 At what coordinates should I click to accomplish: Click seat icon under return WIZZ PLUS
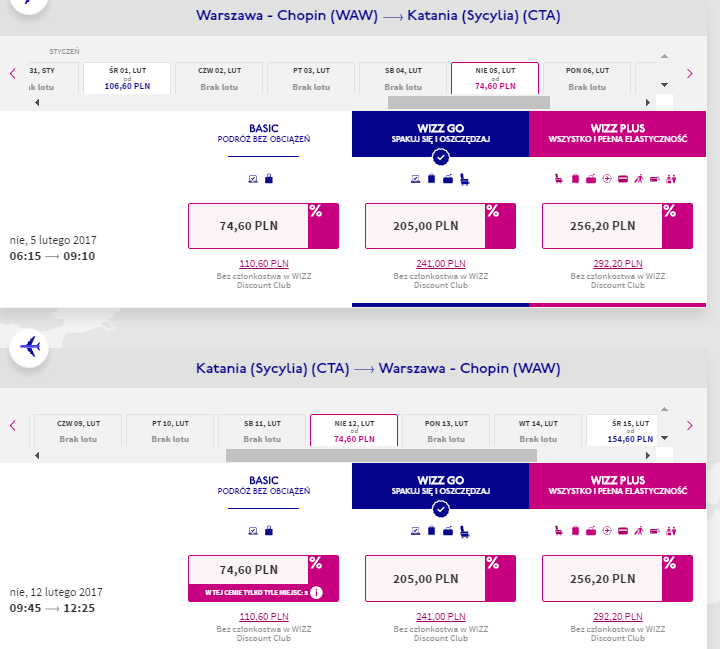[x=558, y=530]
